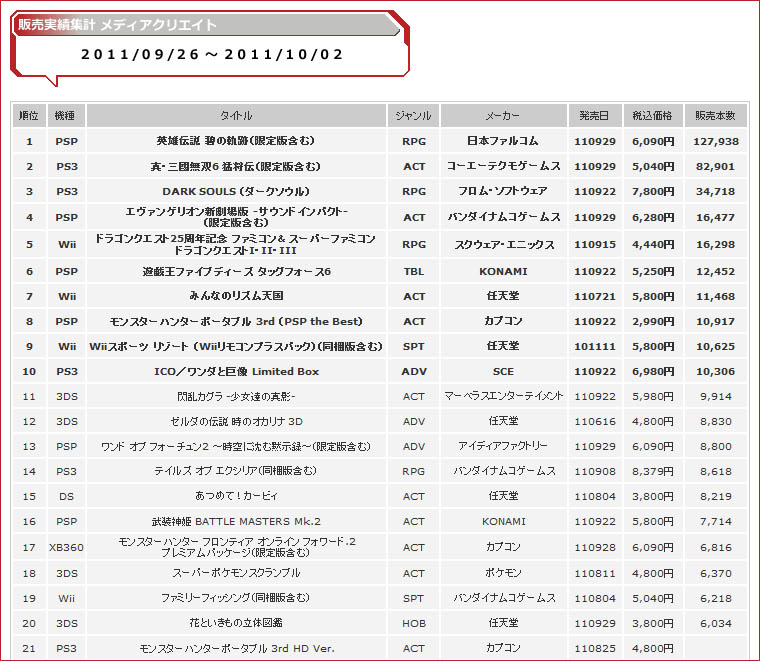The height and width of the screenshot is (661, 760).
Task: Click price 7,800円
Action: coord(653,192)
